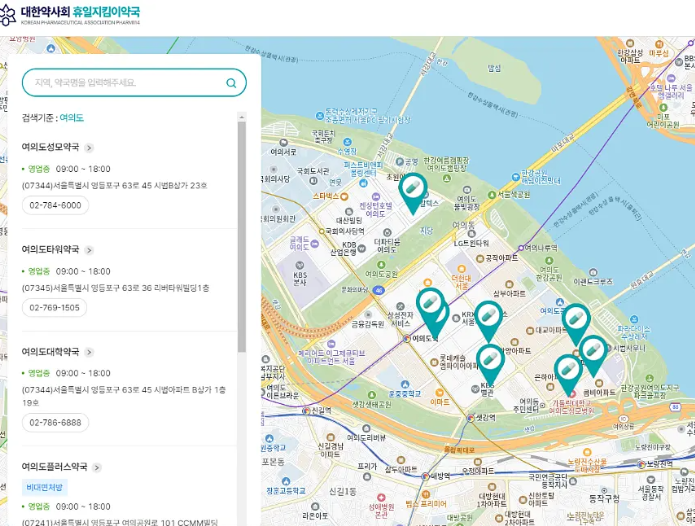
Task: Call 02-786-6888 phone button
Action: click(55, 422)
